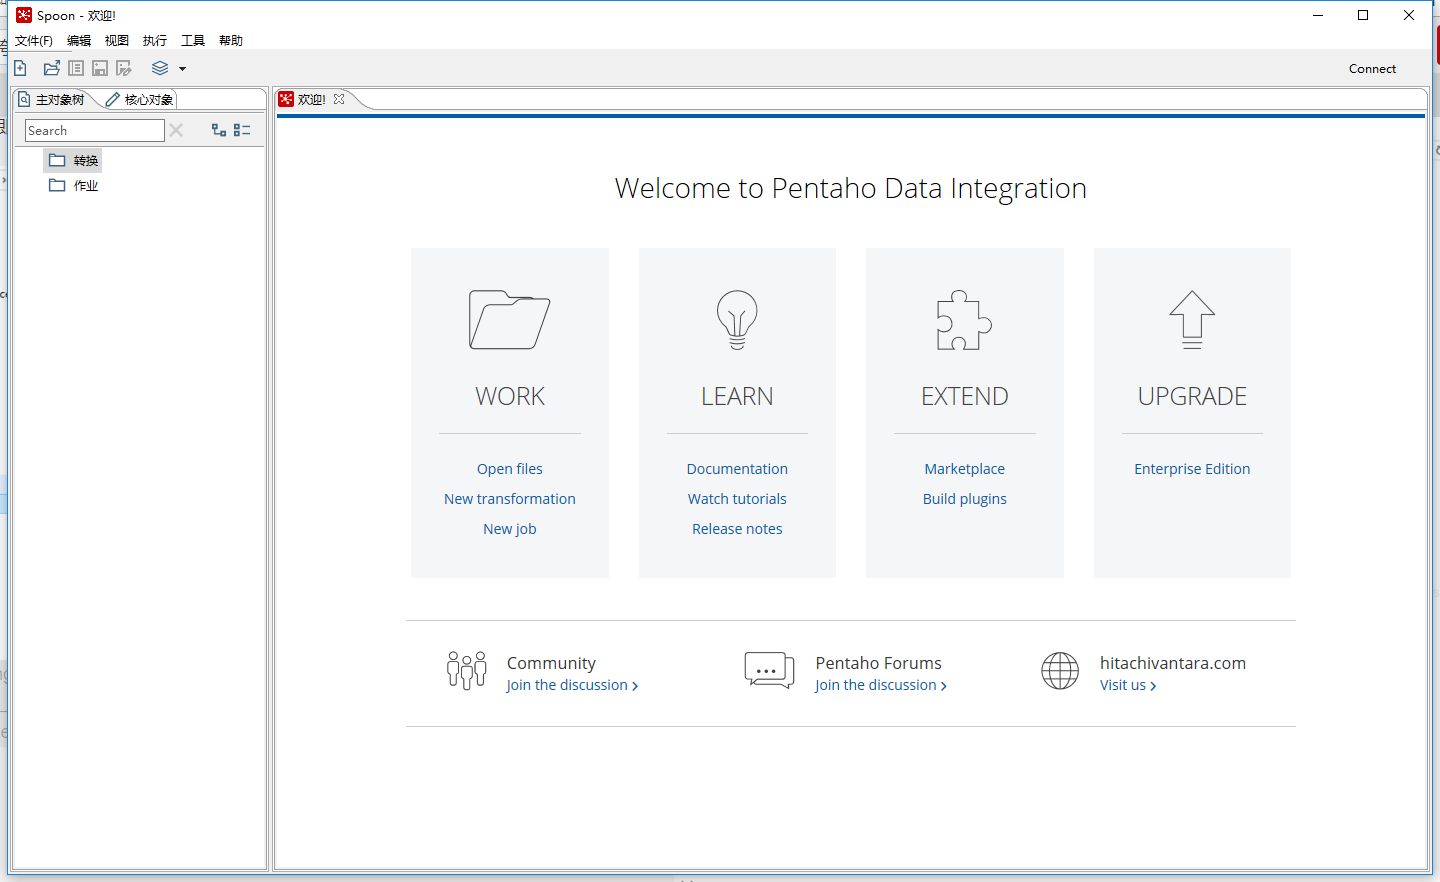The height and width of the screenshot is (882, 1440).
Task: Click the UPGRADE arrow icon
Action: (1192, 320)
